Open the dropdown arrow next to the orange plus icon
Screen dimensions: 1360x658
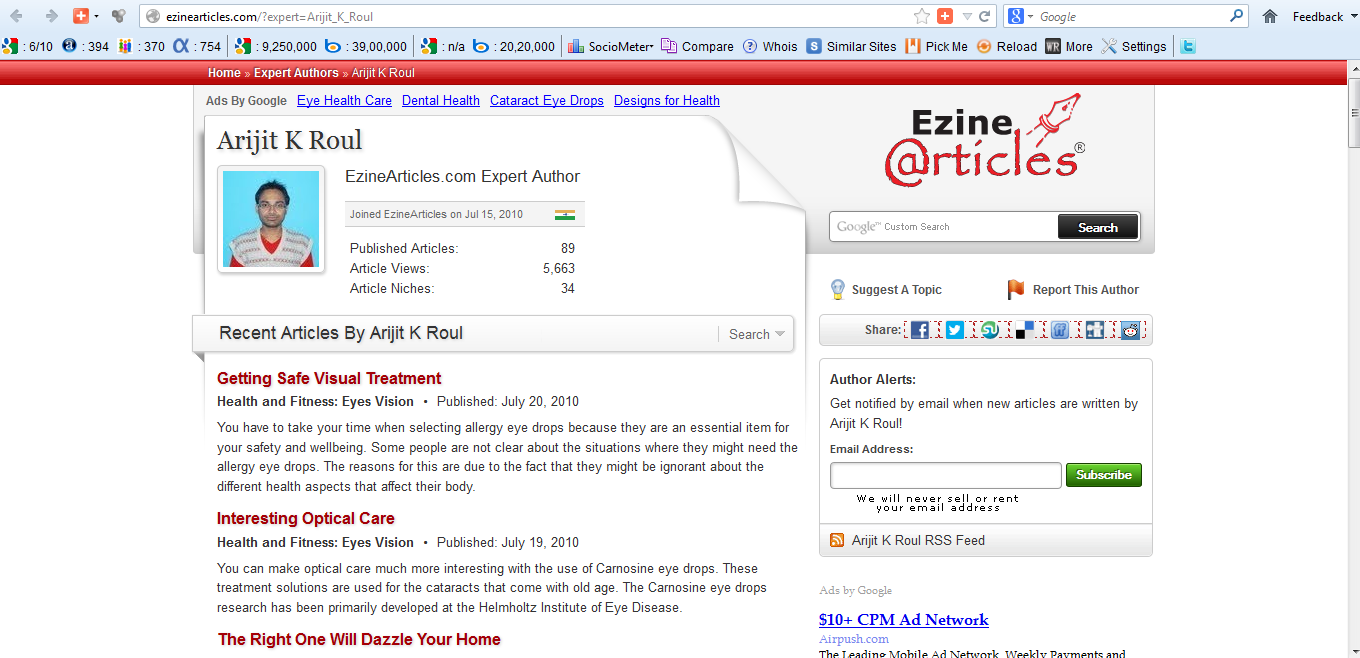97,16
